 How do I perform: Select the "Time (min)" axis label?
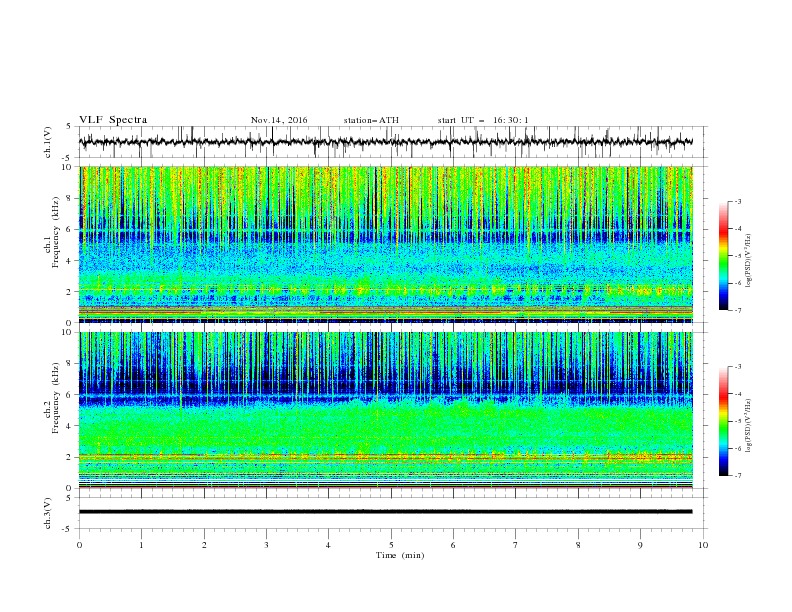(x=400, y=555)
